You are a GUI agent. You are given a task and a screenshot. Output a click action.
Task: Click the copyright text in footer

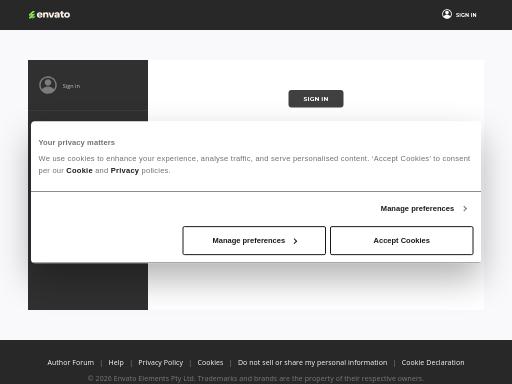click(x=256, y=379)
